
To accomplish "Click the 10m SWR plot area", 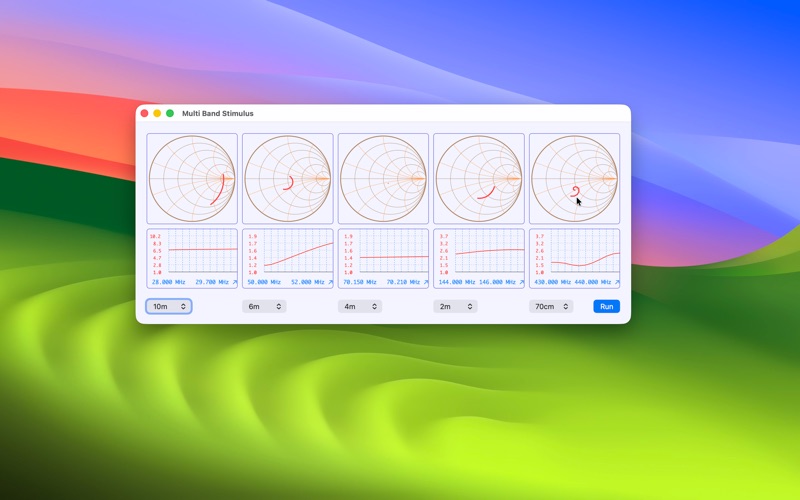I will (x=203, y=251).
